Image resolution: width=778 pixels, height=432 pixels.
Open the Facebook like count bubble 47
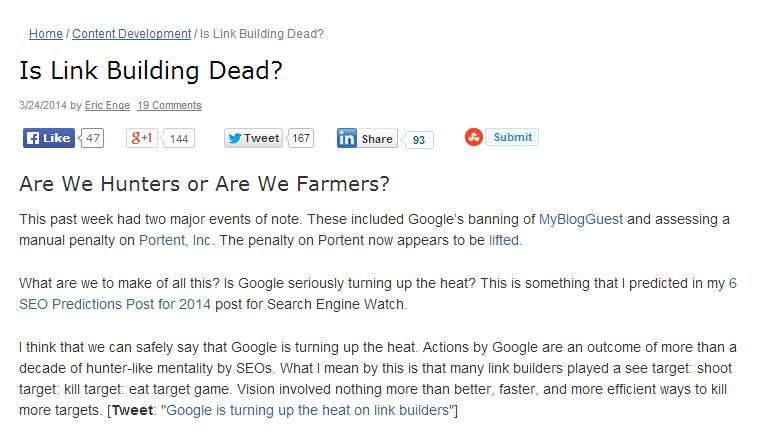click(92, 138)
